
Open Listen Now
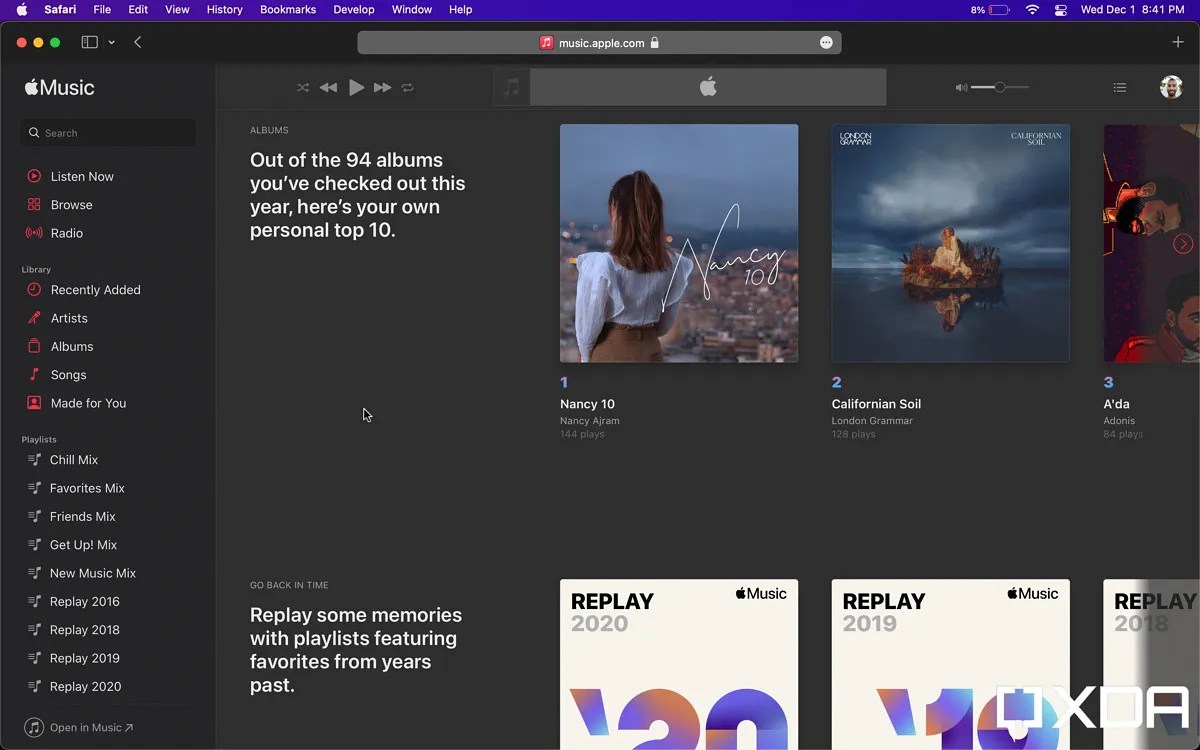click(x=81, y=176)
